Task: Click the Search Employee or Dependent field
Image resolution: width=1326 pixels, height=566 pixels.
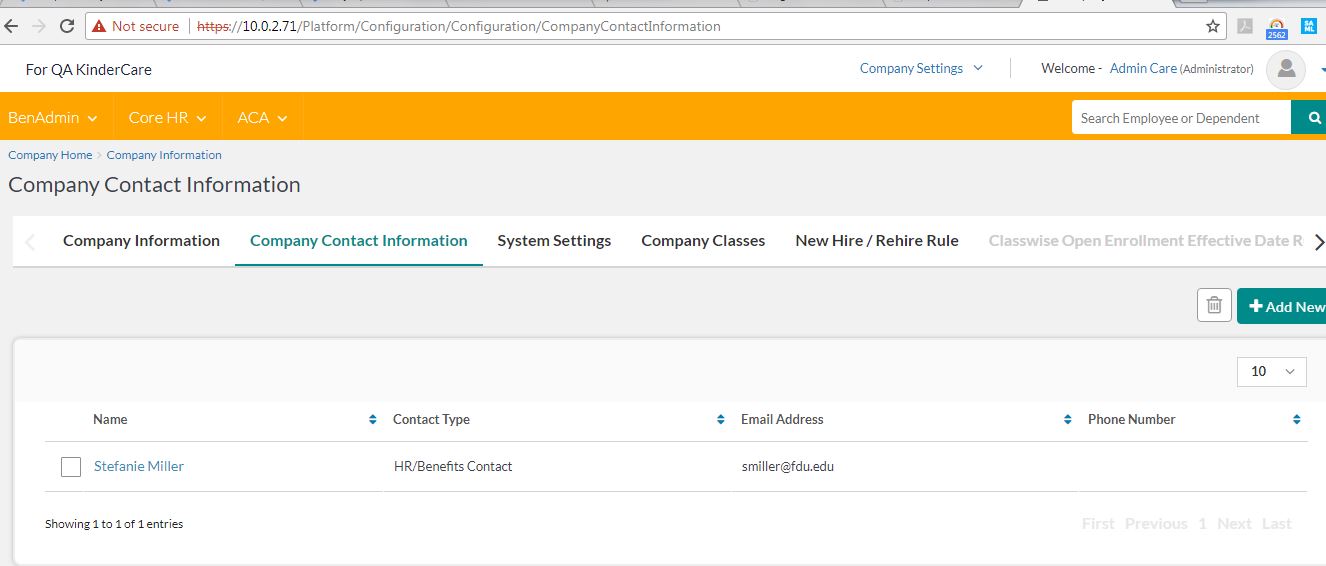Action: click(x=1180, y=118)
